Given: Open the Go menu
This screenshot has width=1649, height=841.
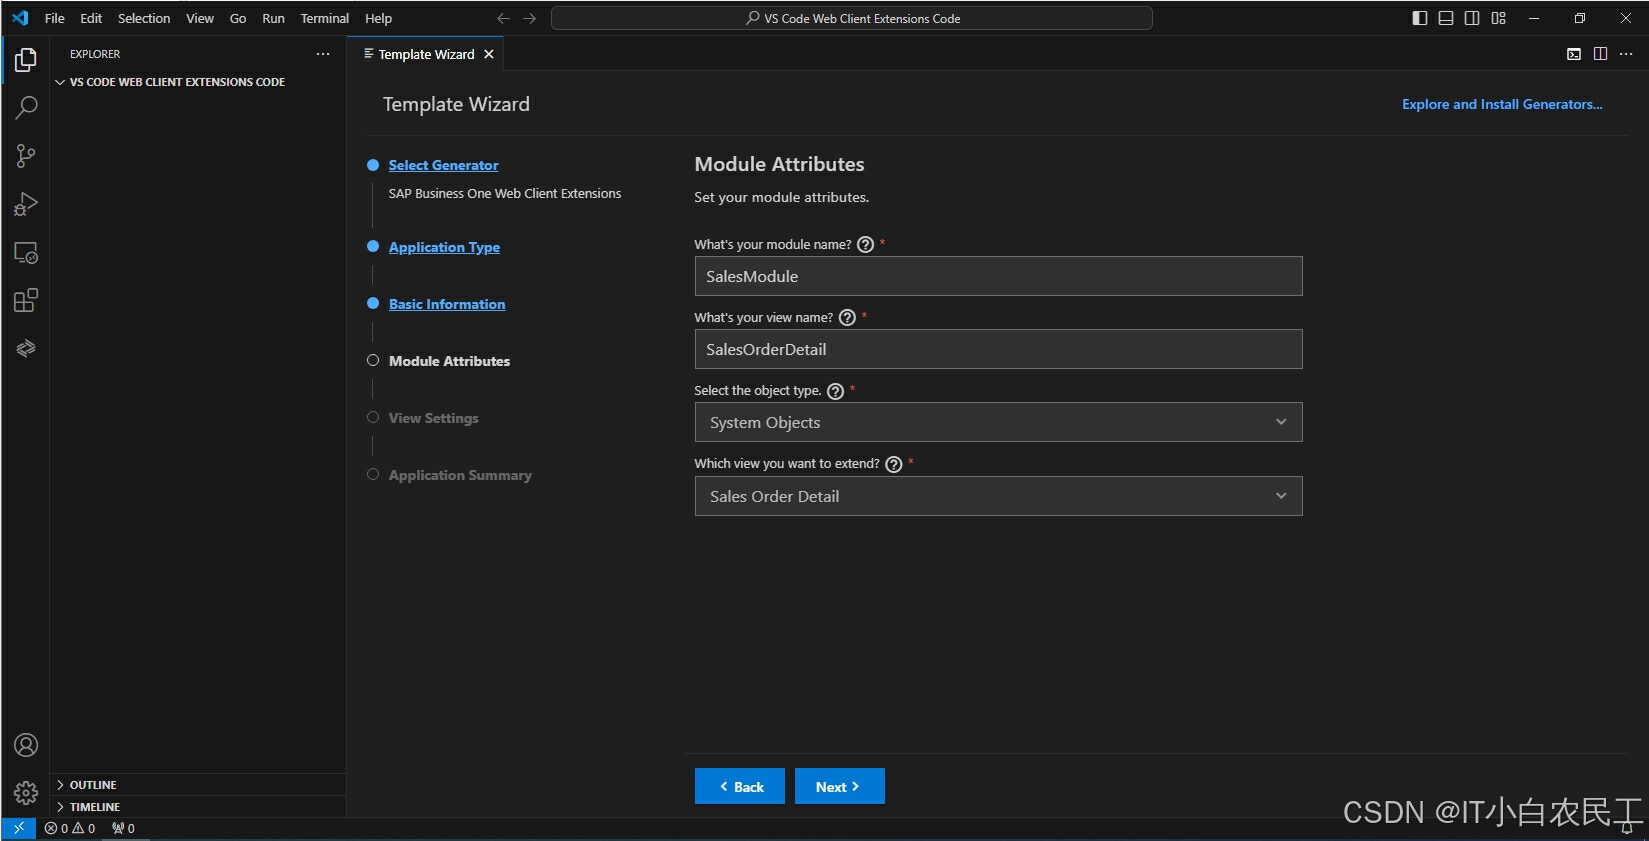Looking at the screenshot, I should 238,18.
